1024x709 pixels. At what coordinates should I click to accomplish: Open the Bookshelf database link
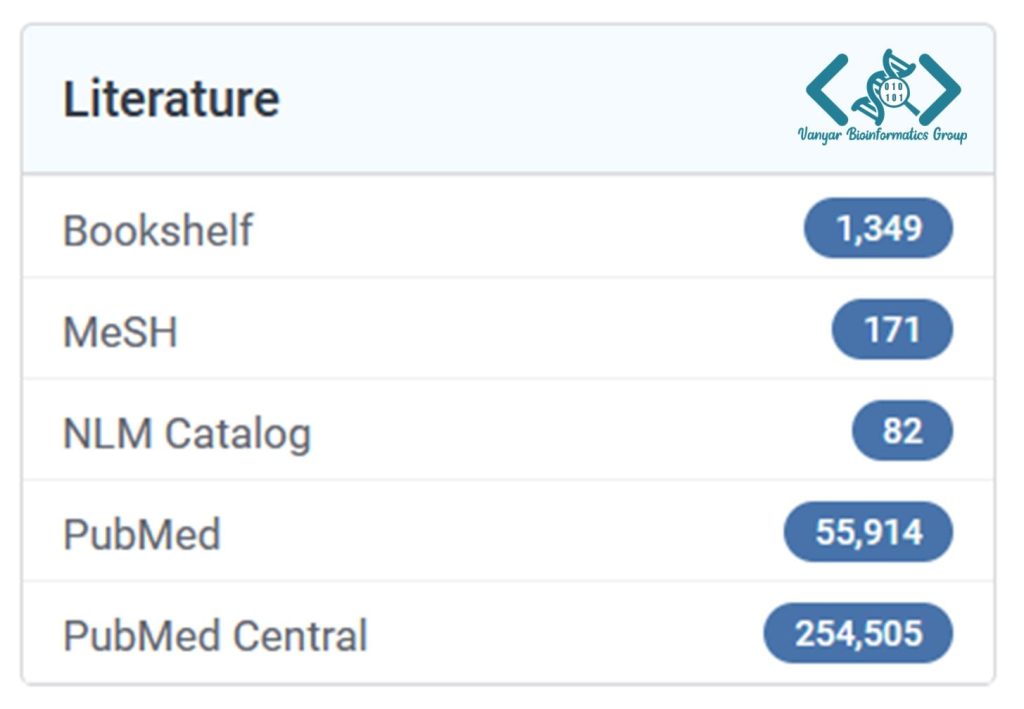click(x=157, y=230)
